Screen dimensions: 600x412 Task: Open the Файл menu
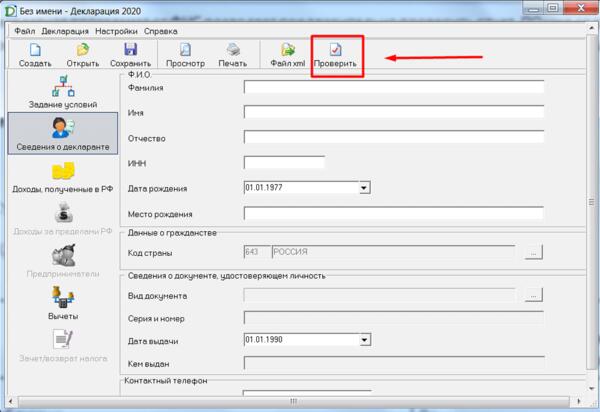coord(24,31)
